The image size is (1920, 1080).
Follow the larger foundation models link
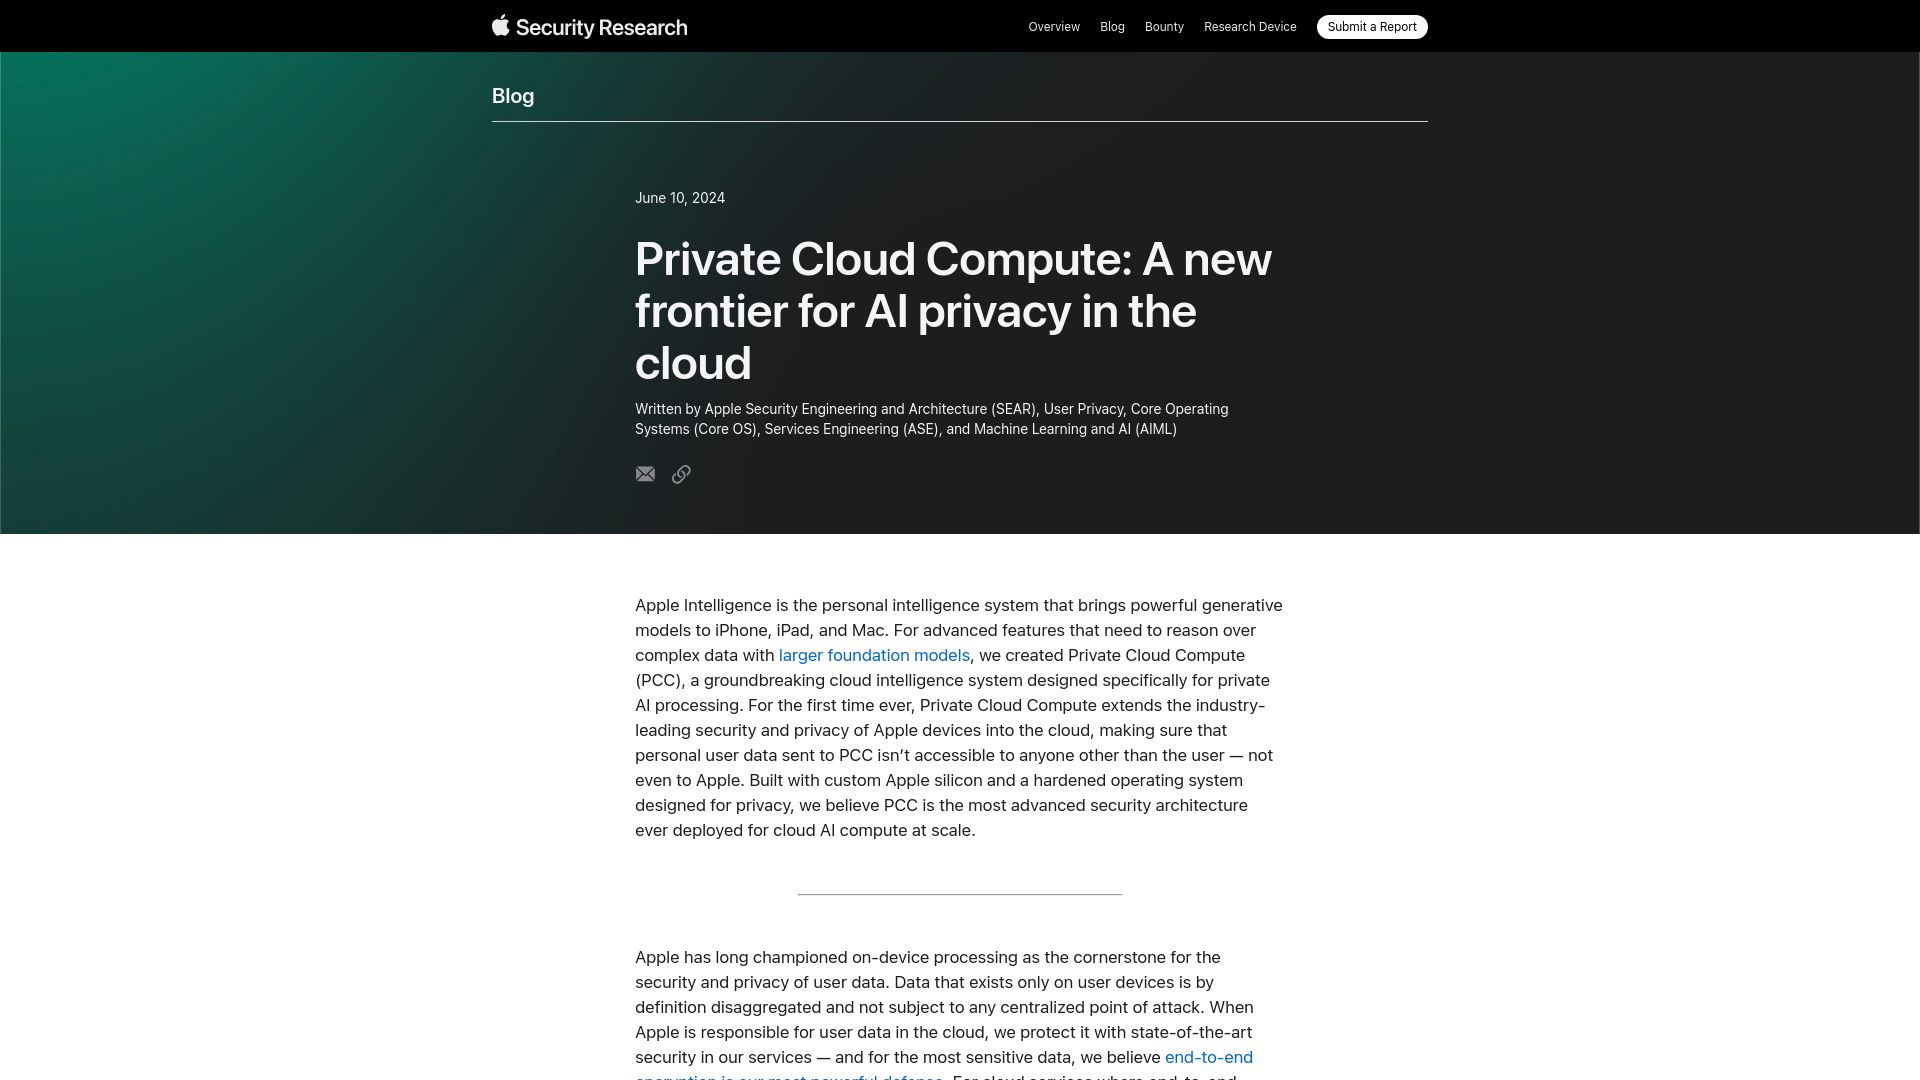[874, 655]
